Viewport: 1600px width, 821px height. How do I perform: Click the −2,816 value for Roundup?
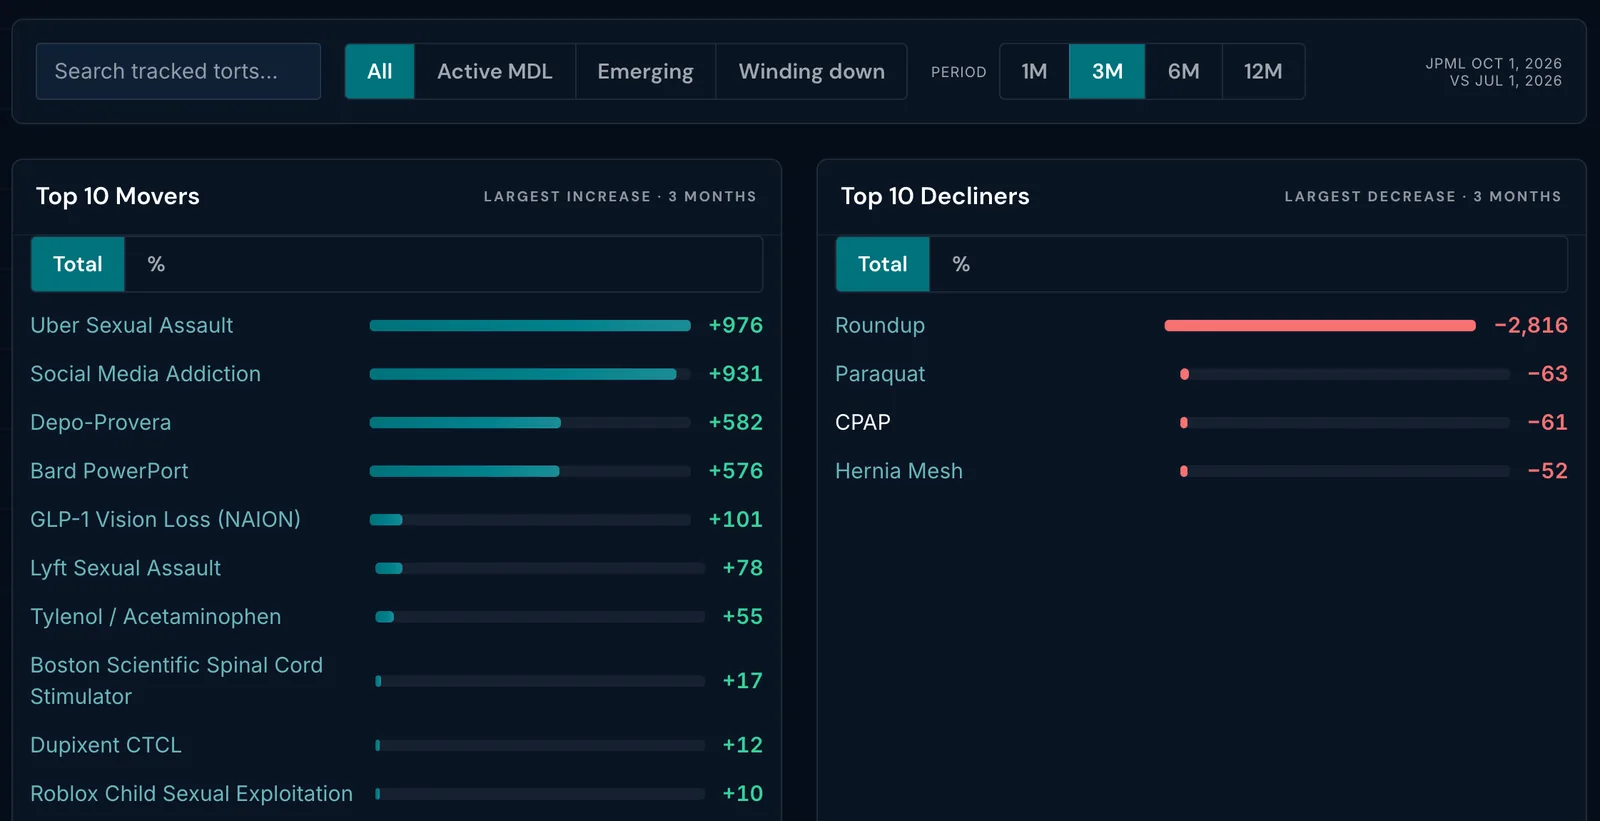click(x=1531, y=325)
